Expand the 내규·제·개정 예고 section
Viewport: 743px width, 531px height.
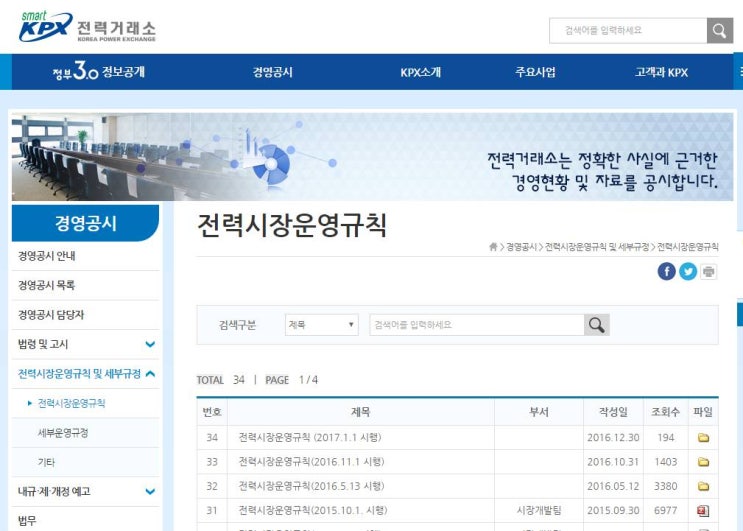click(150, 491)
